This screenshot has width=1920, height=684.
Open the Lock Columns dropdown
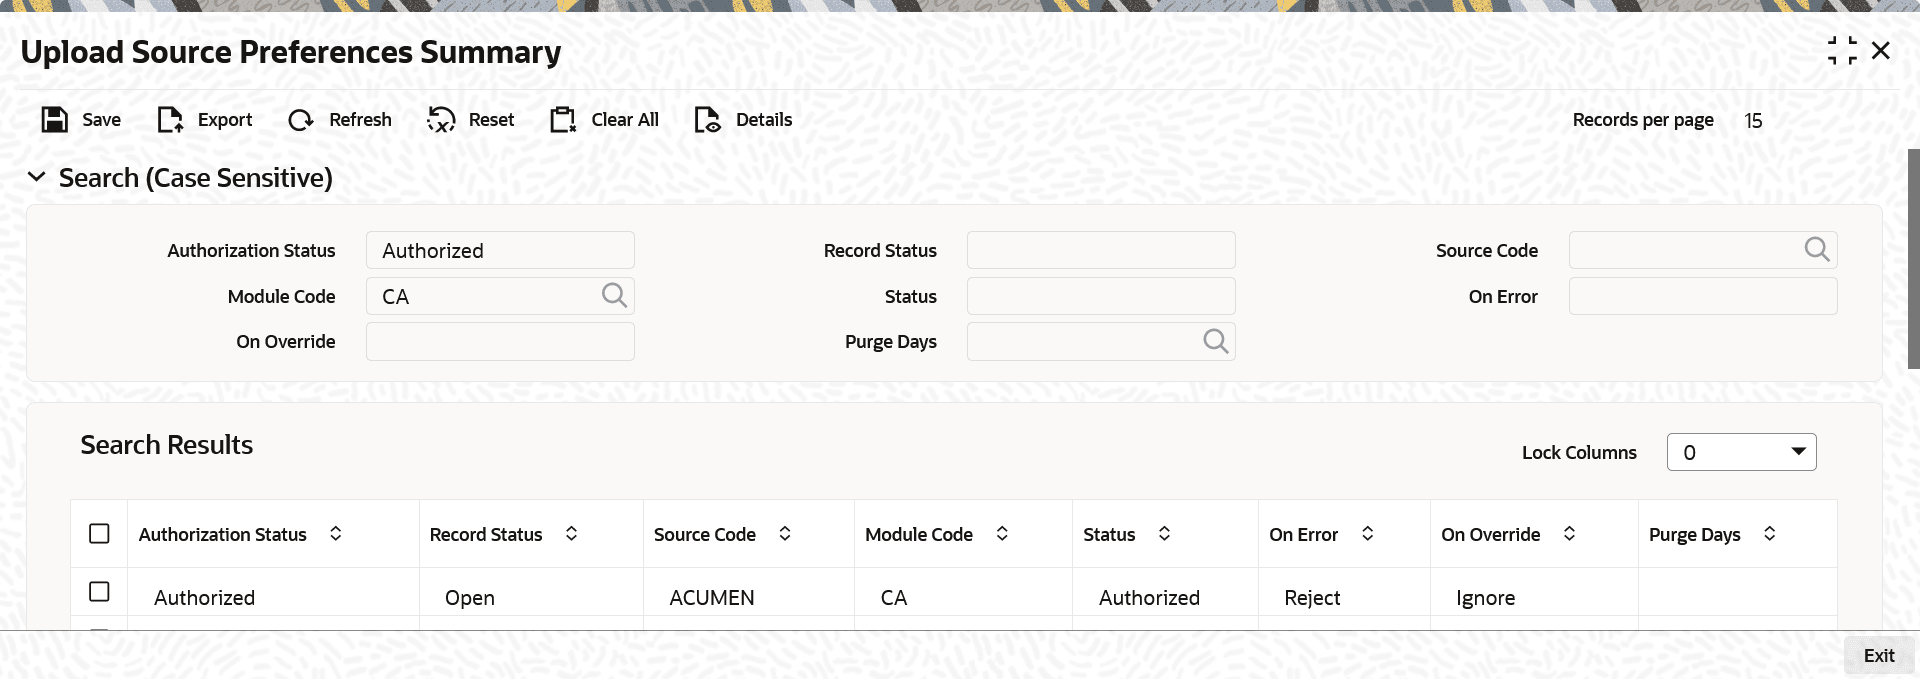[1741, 452]
